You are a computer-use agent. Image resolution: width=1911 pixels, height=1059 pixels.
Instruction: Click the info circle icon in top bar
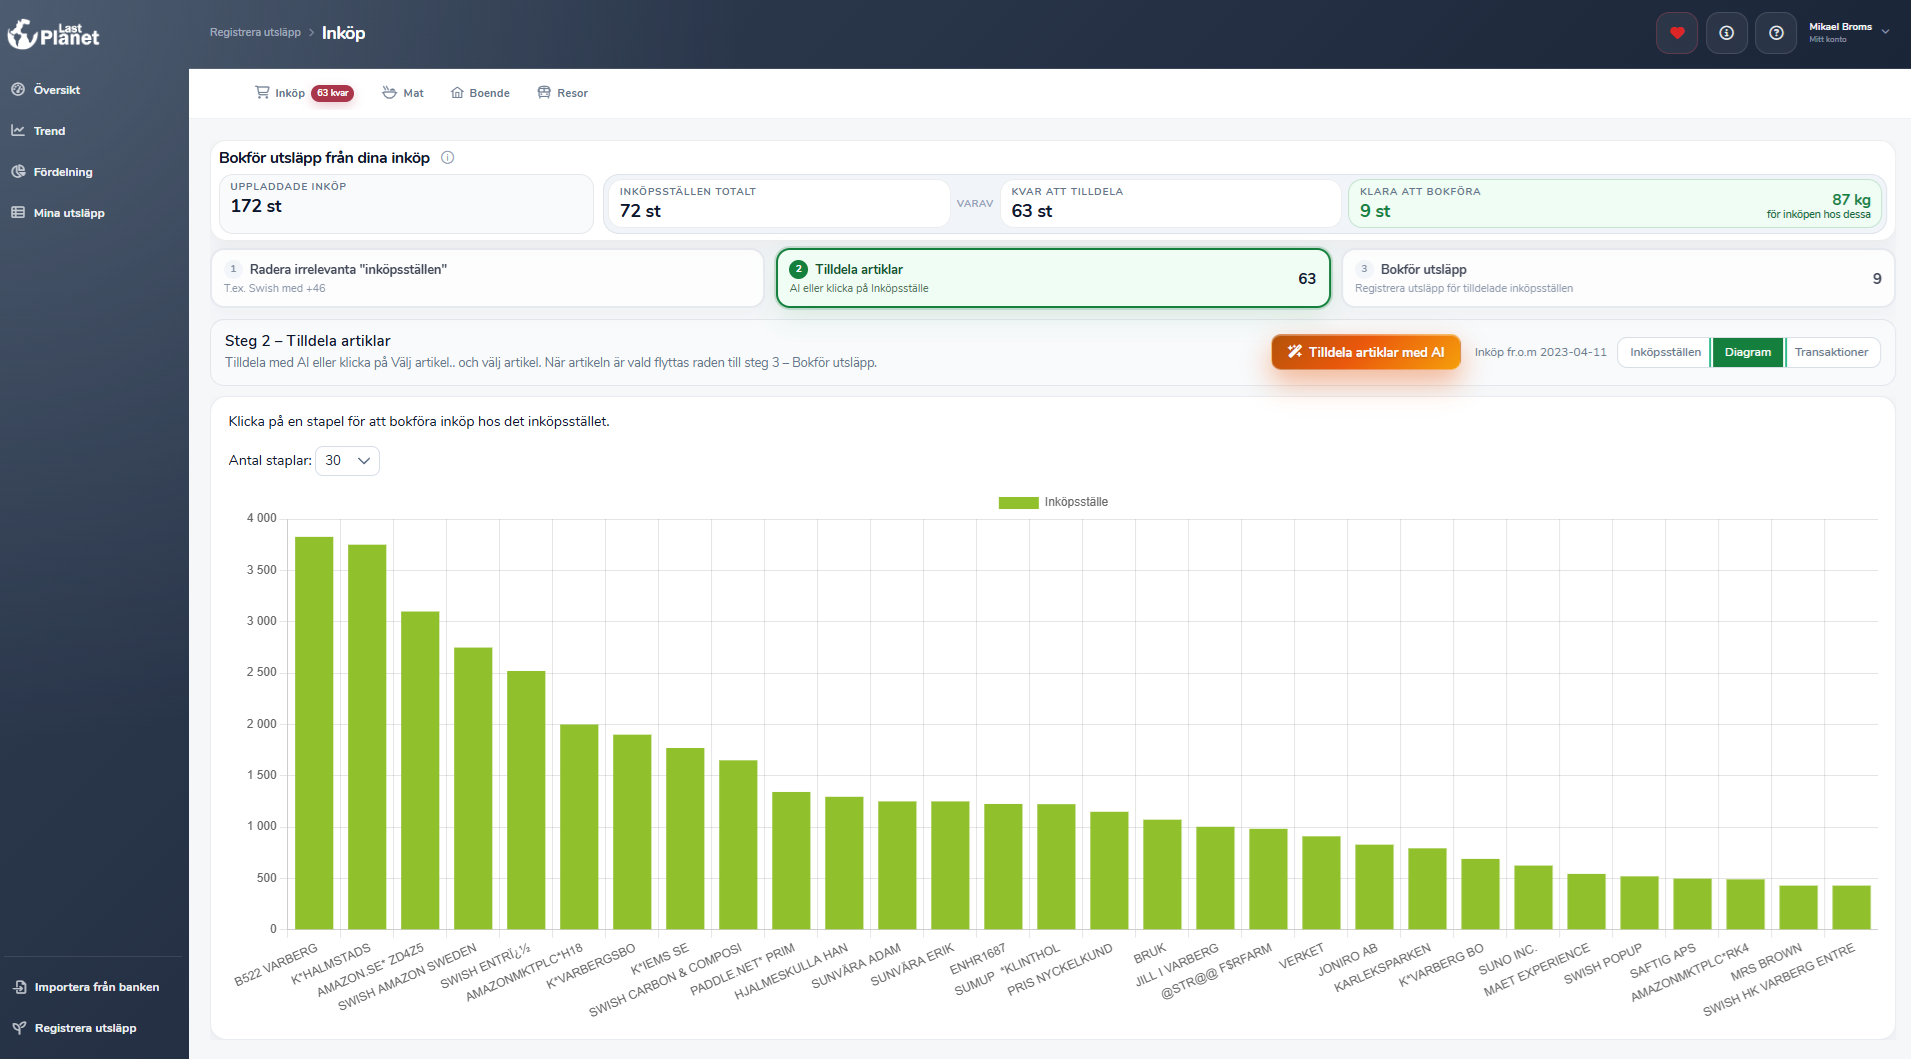click(1727, 33)
